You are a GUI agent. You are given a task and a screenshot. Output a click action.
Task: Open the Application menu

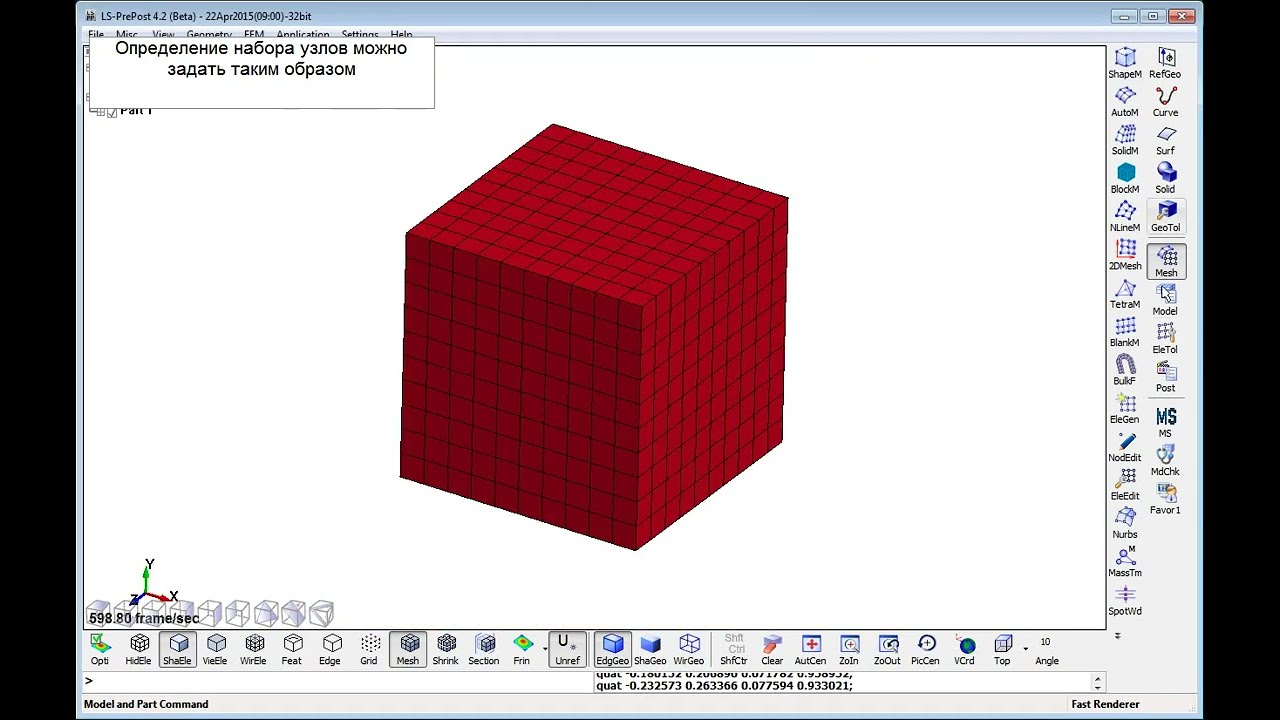pyautogui.click(x=303, y=35)
